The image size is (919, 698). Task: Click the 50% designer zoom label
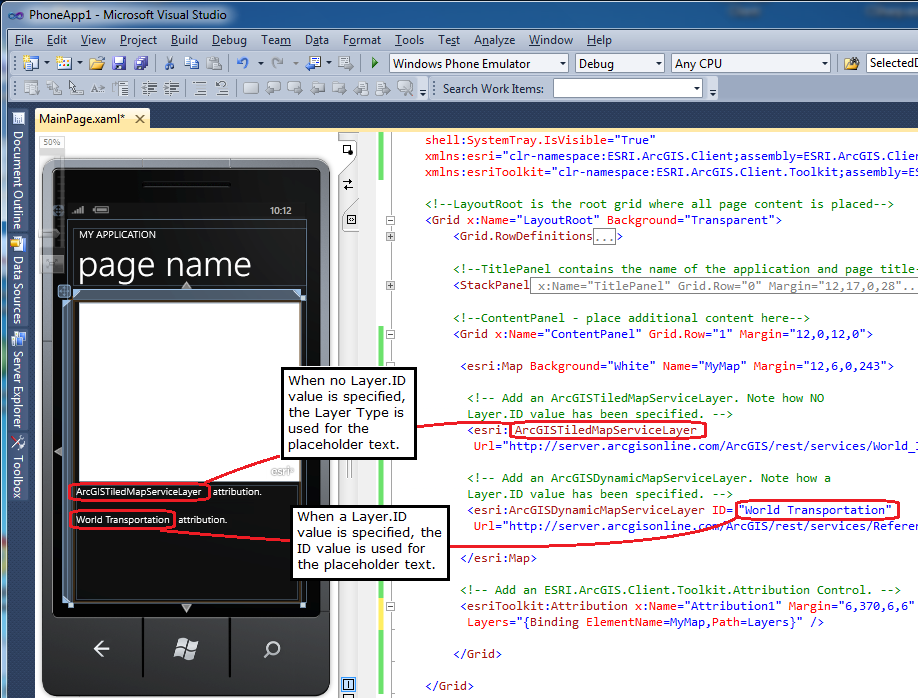[52, 142]
